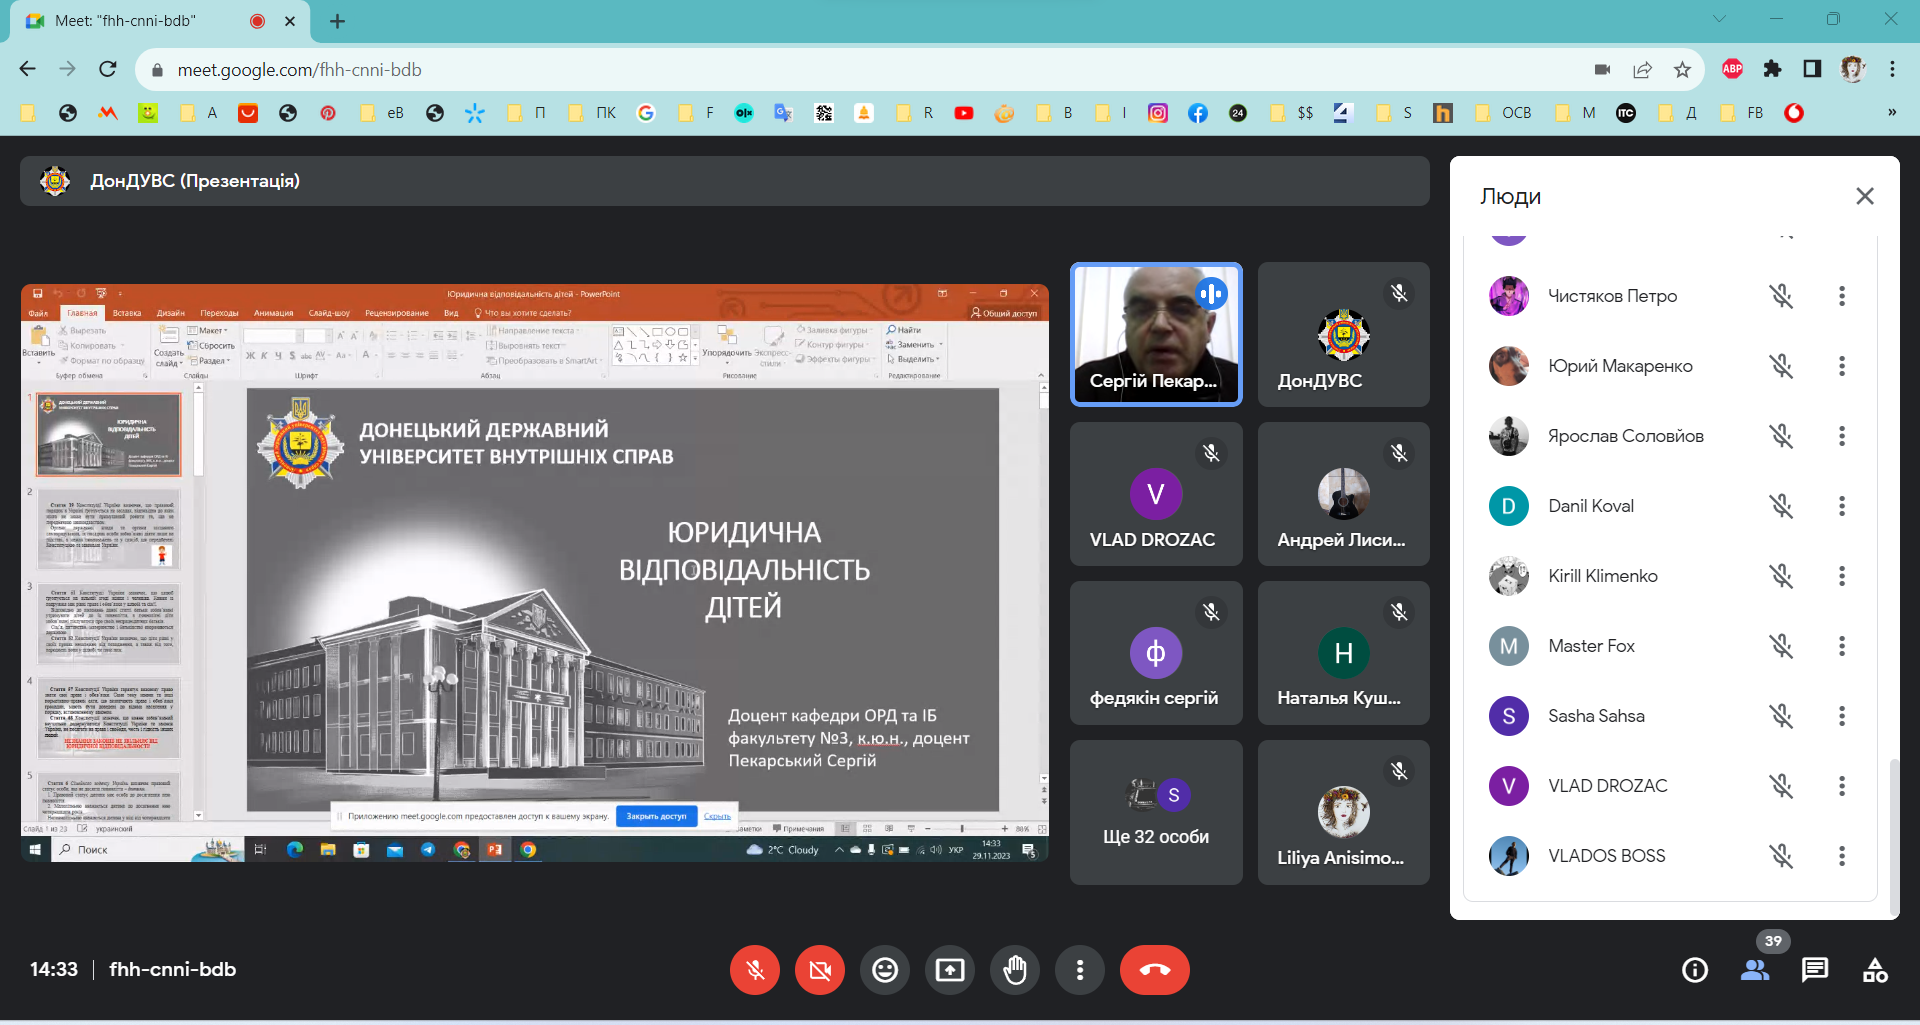
Task: Click the Sasha Sahsa mute icon
Action: pos(1781,716)
